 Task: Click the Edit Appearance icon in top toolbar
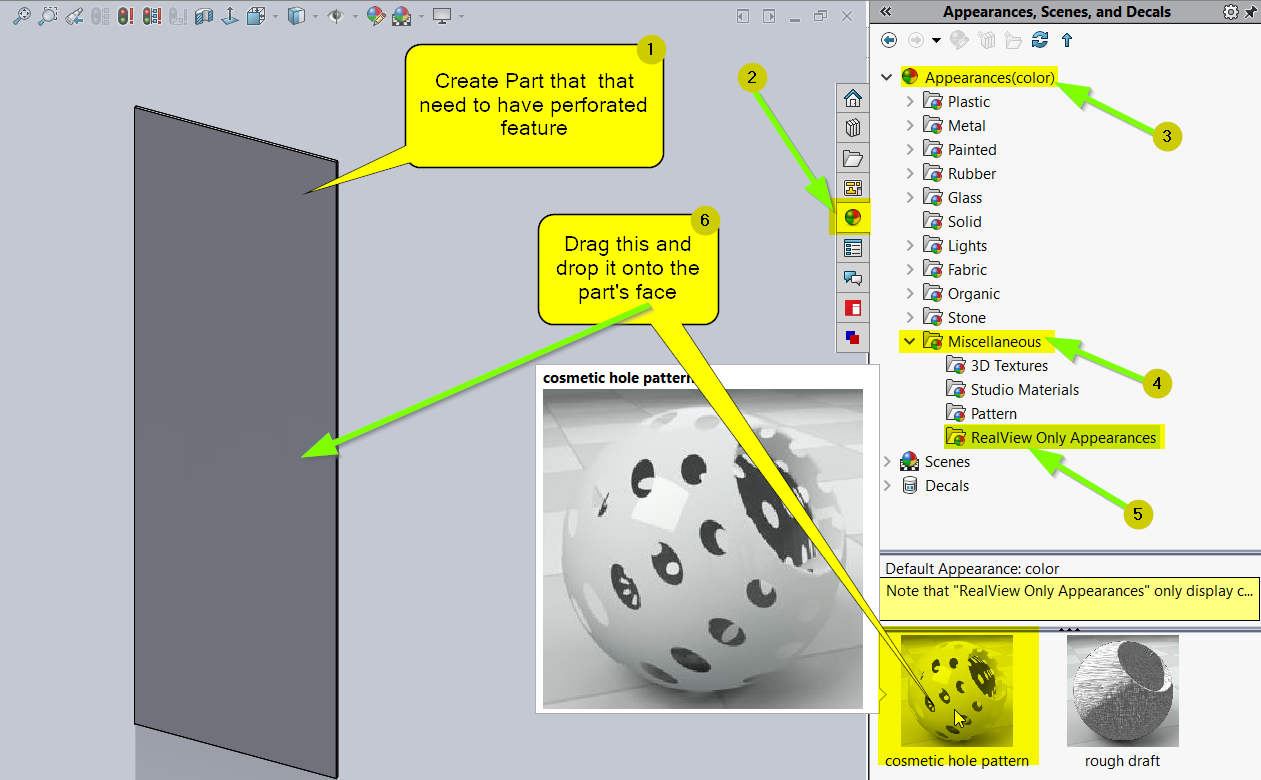tap(376, 16)
